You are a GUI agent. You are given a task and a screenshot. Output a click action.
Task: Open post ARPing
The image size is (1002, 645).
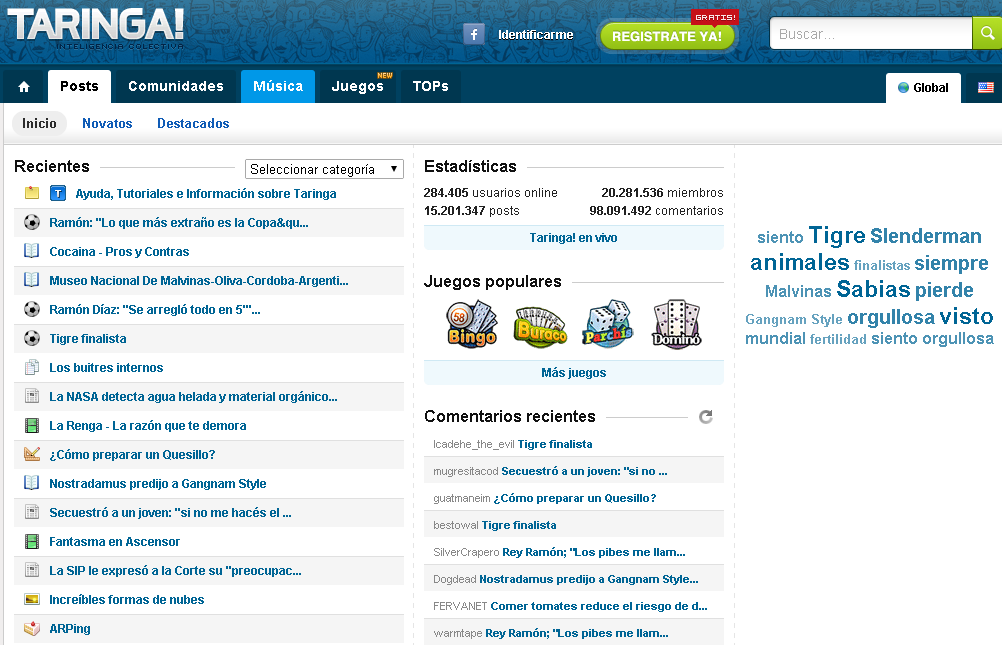coord(70,628)
